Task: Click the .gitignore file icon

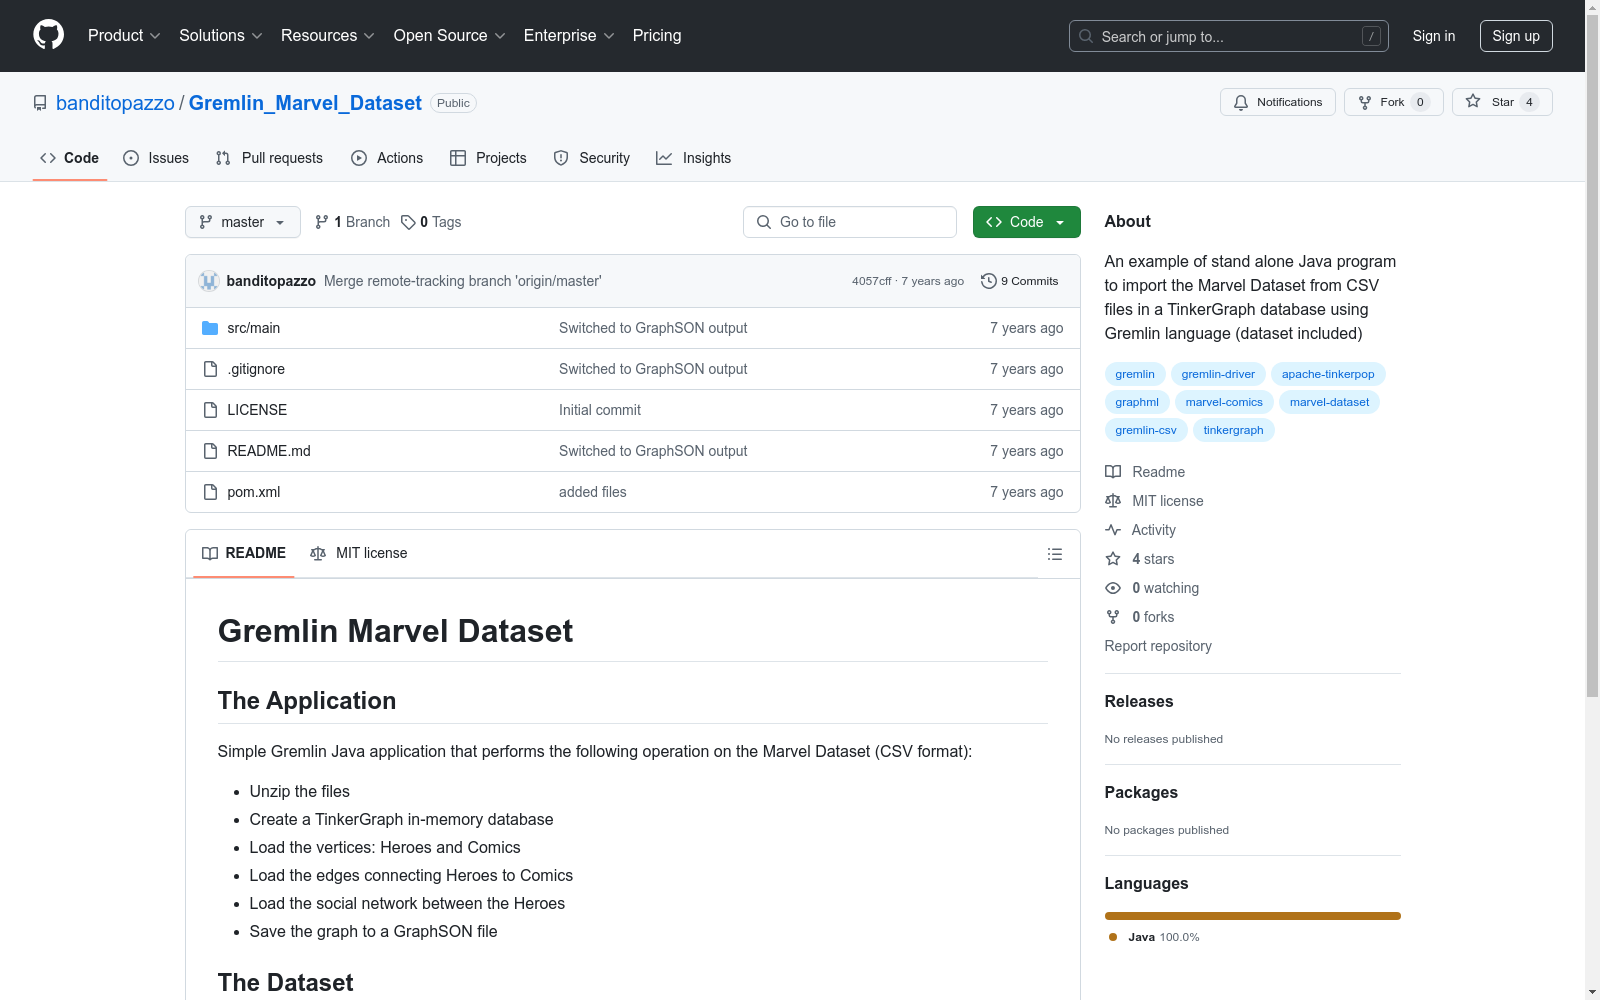Action: point(210,369)
